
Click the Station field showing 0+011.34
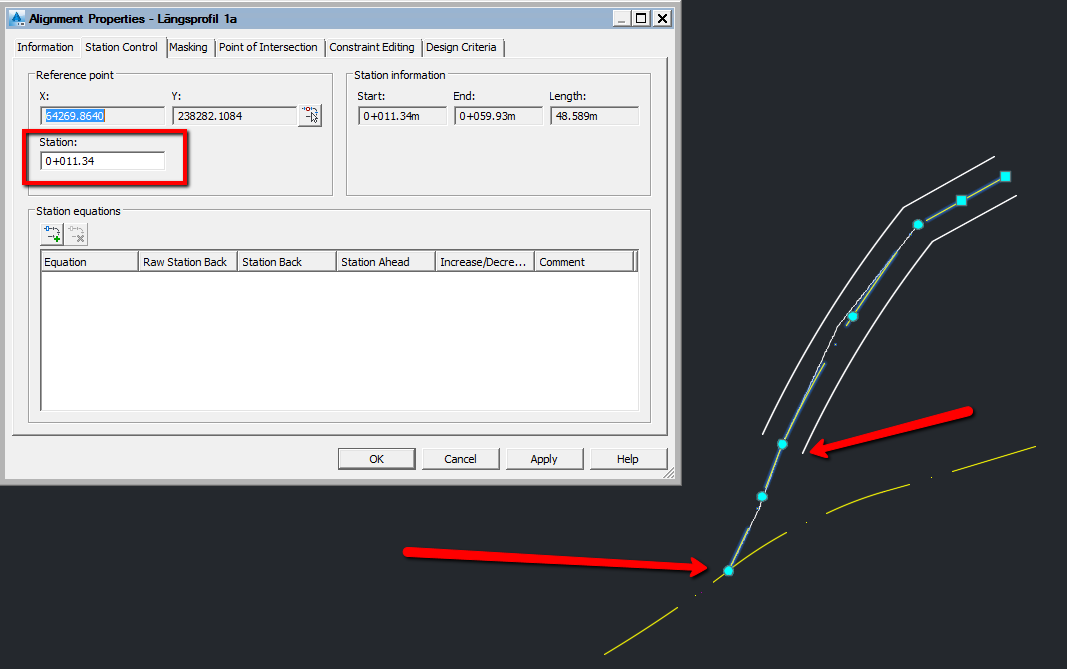click(x=102, y=161)
